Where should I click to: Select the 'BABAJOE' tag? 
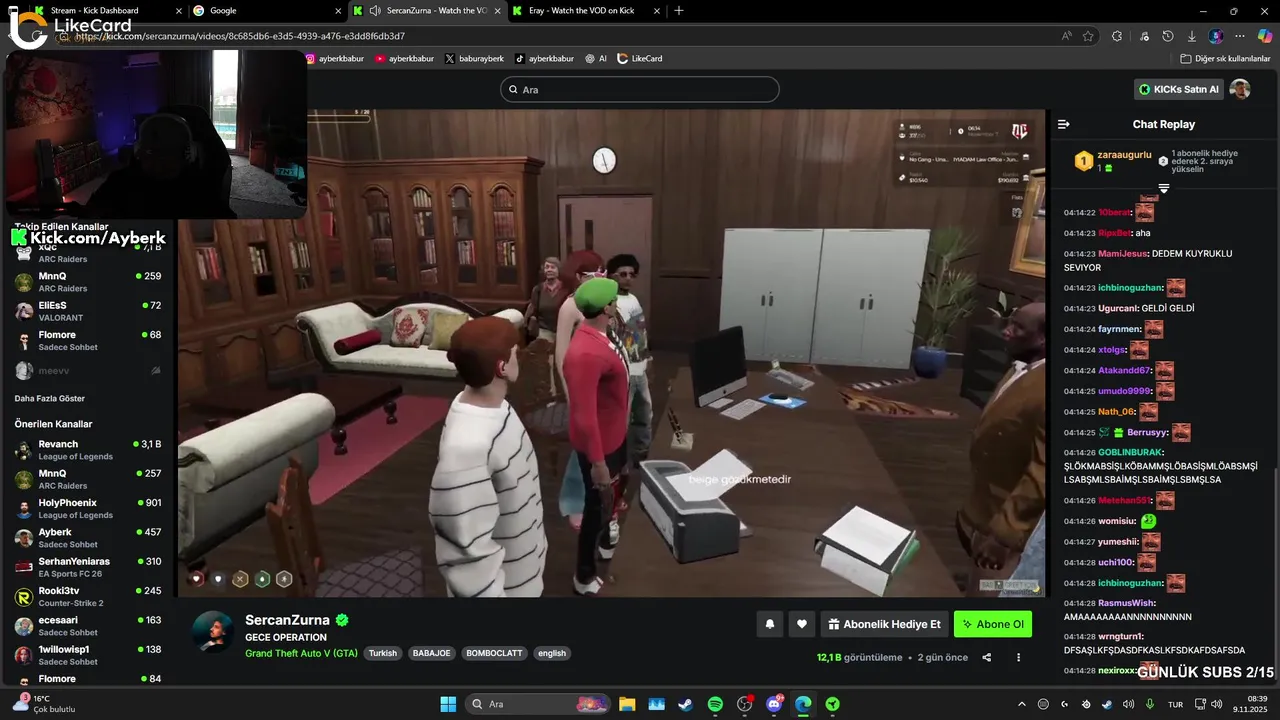[x=432, y=653]
